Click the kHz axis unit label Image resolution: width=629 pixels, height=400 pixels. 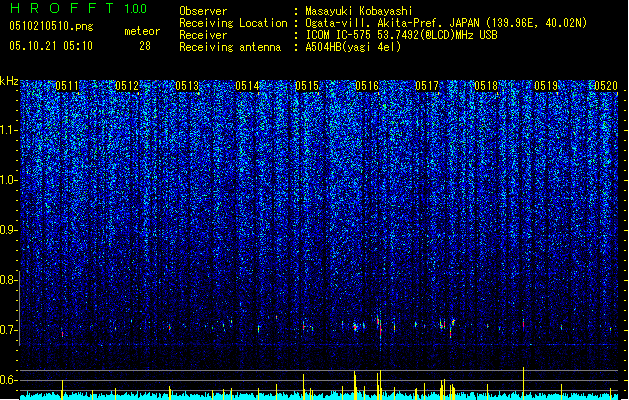pyautogui.click(x=9, y=81)
